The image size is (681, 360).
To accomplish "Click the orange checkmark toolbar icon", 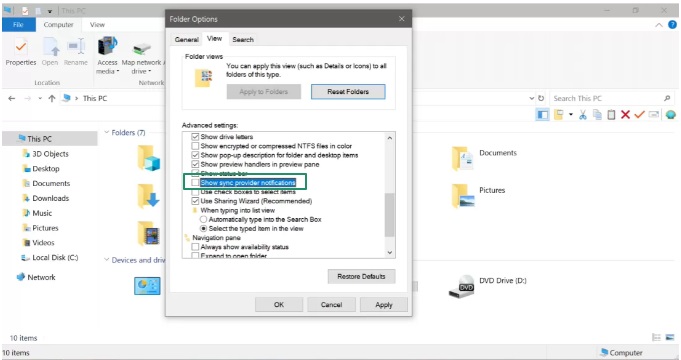I will pyautogui.click(x=639, y=115).
